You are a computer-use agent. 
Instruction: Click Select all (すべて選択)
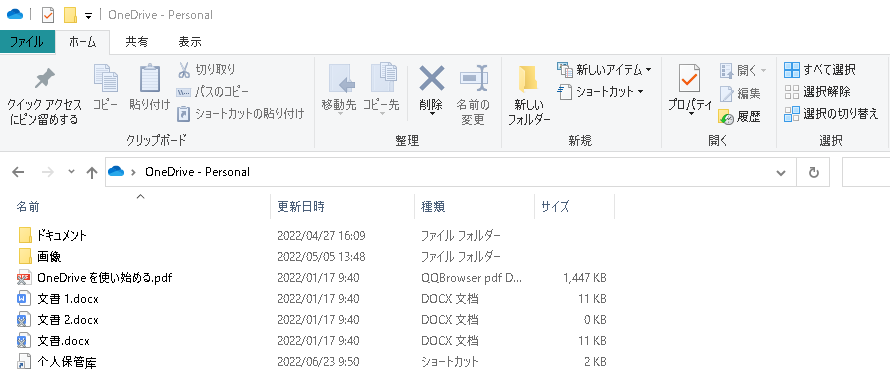click(x=820, y=70)
